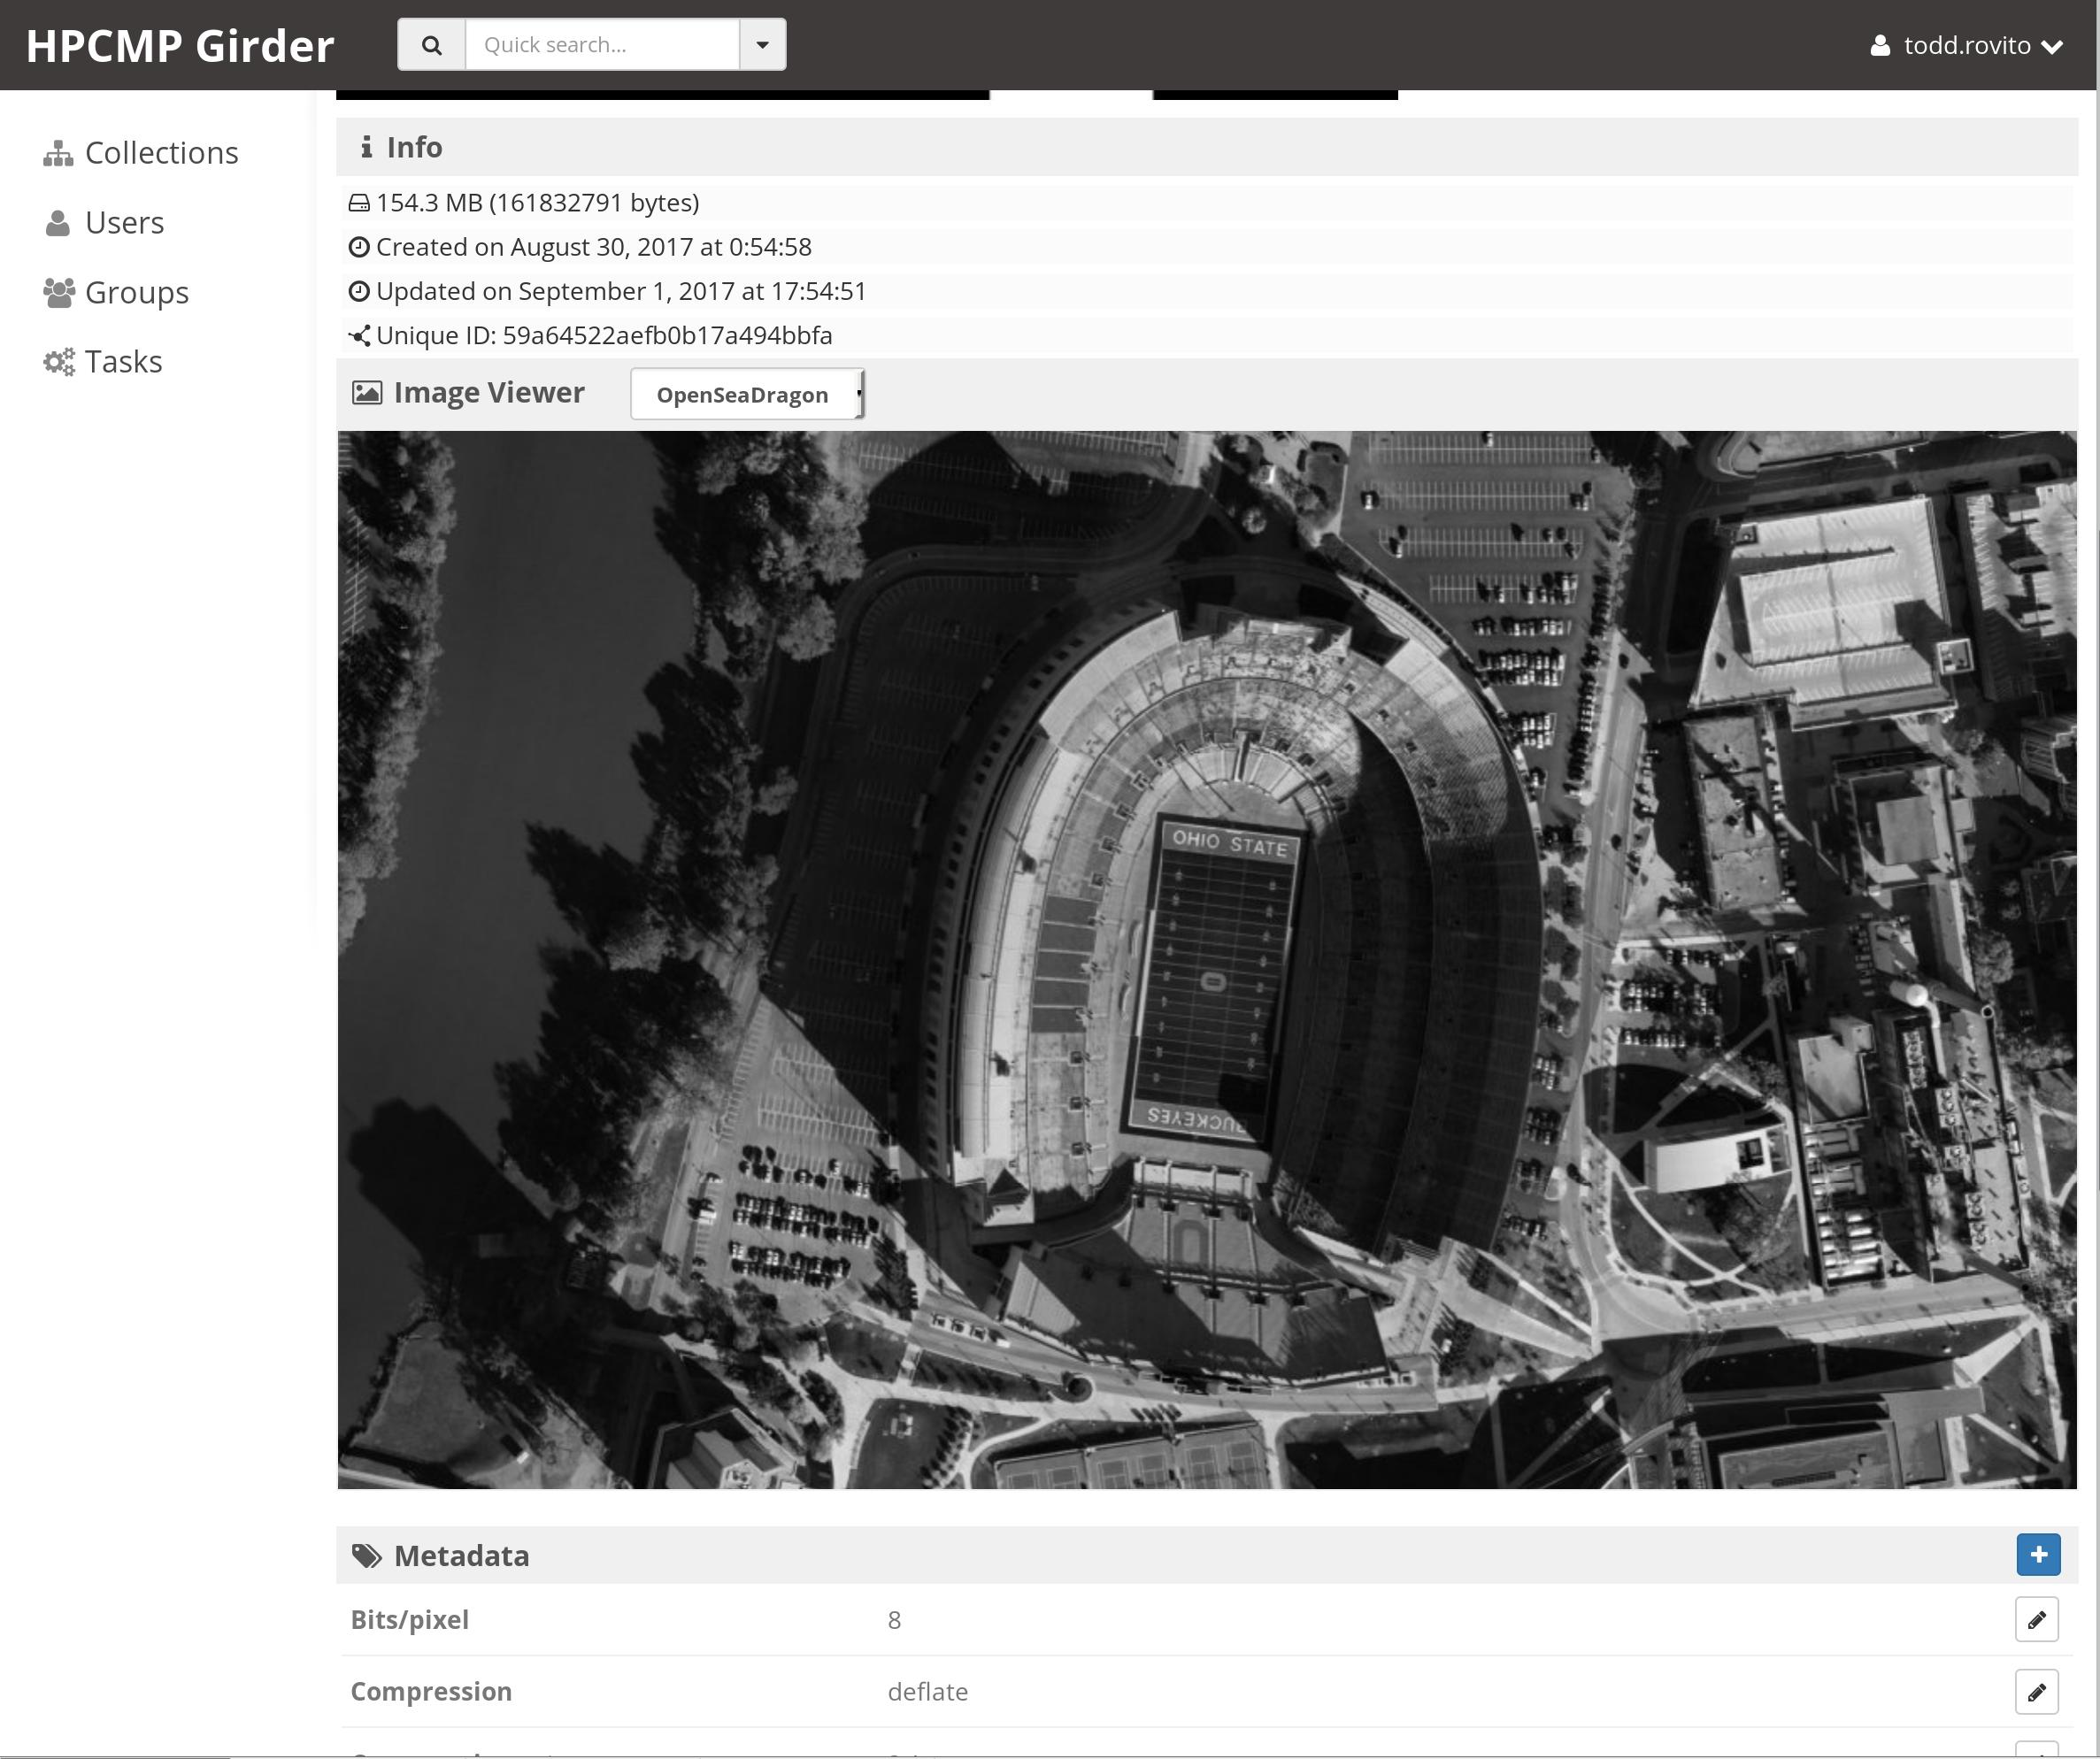Add metadata with the blue plus button
Screen dimensions: 2100x1759
2037,1555
